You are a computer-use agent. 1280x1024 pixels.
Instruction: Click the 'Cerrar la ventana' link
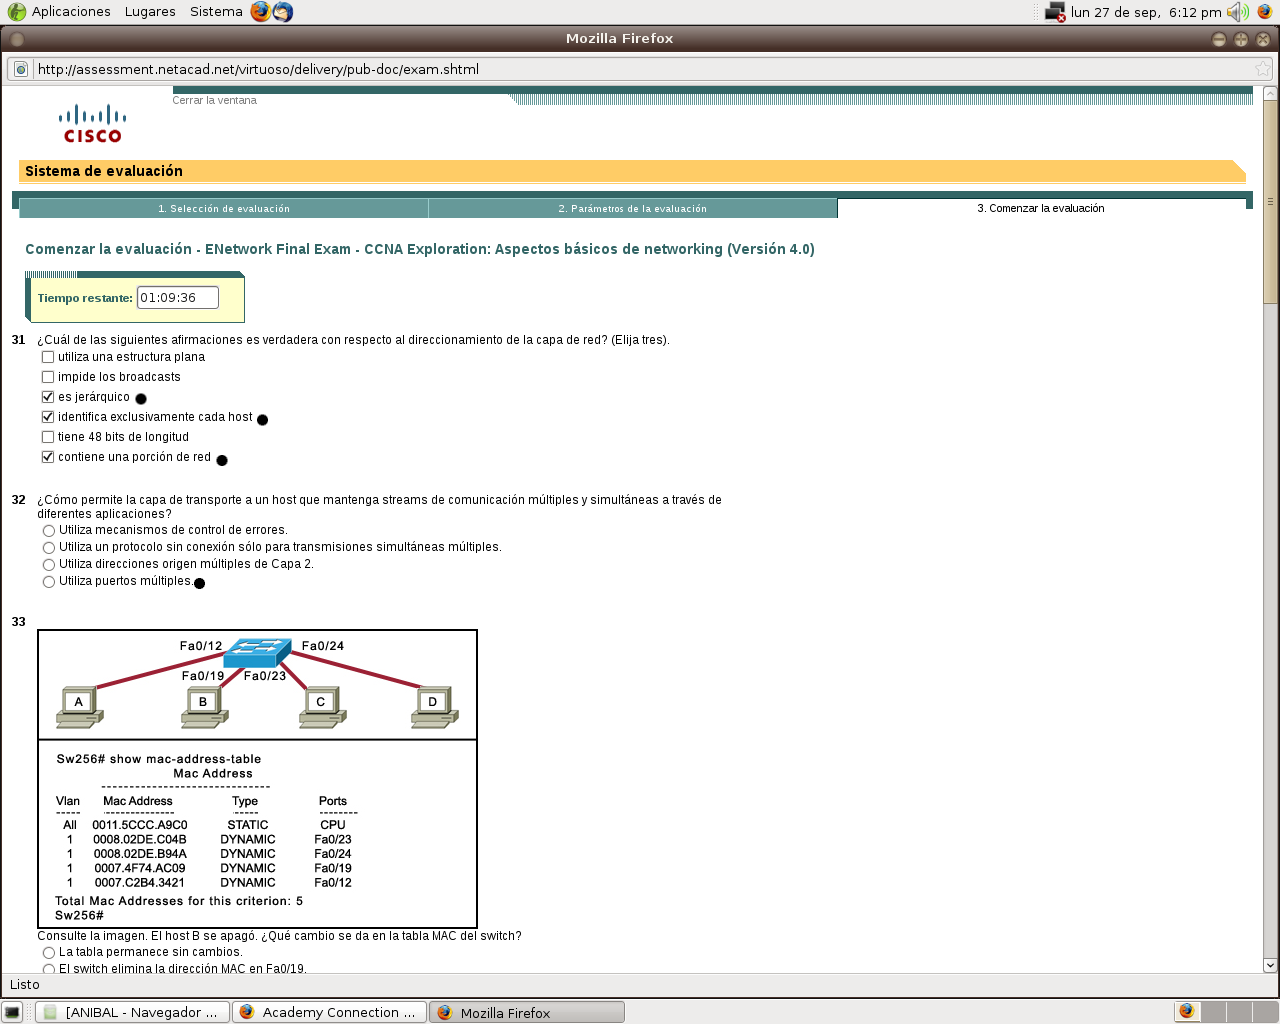point(214,100)
